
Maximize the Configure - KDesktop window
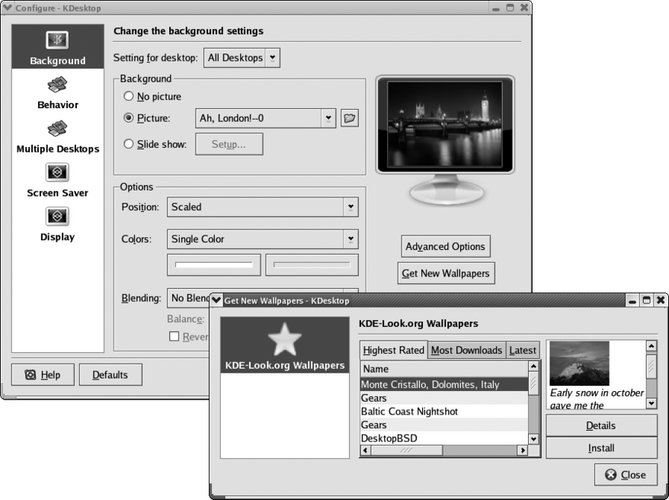(x=510, y=8)
